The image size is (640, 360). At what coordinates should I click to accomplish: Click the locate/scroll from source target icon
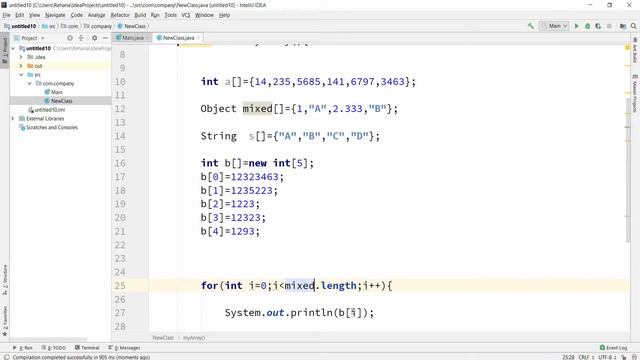(70, 38)
